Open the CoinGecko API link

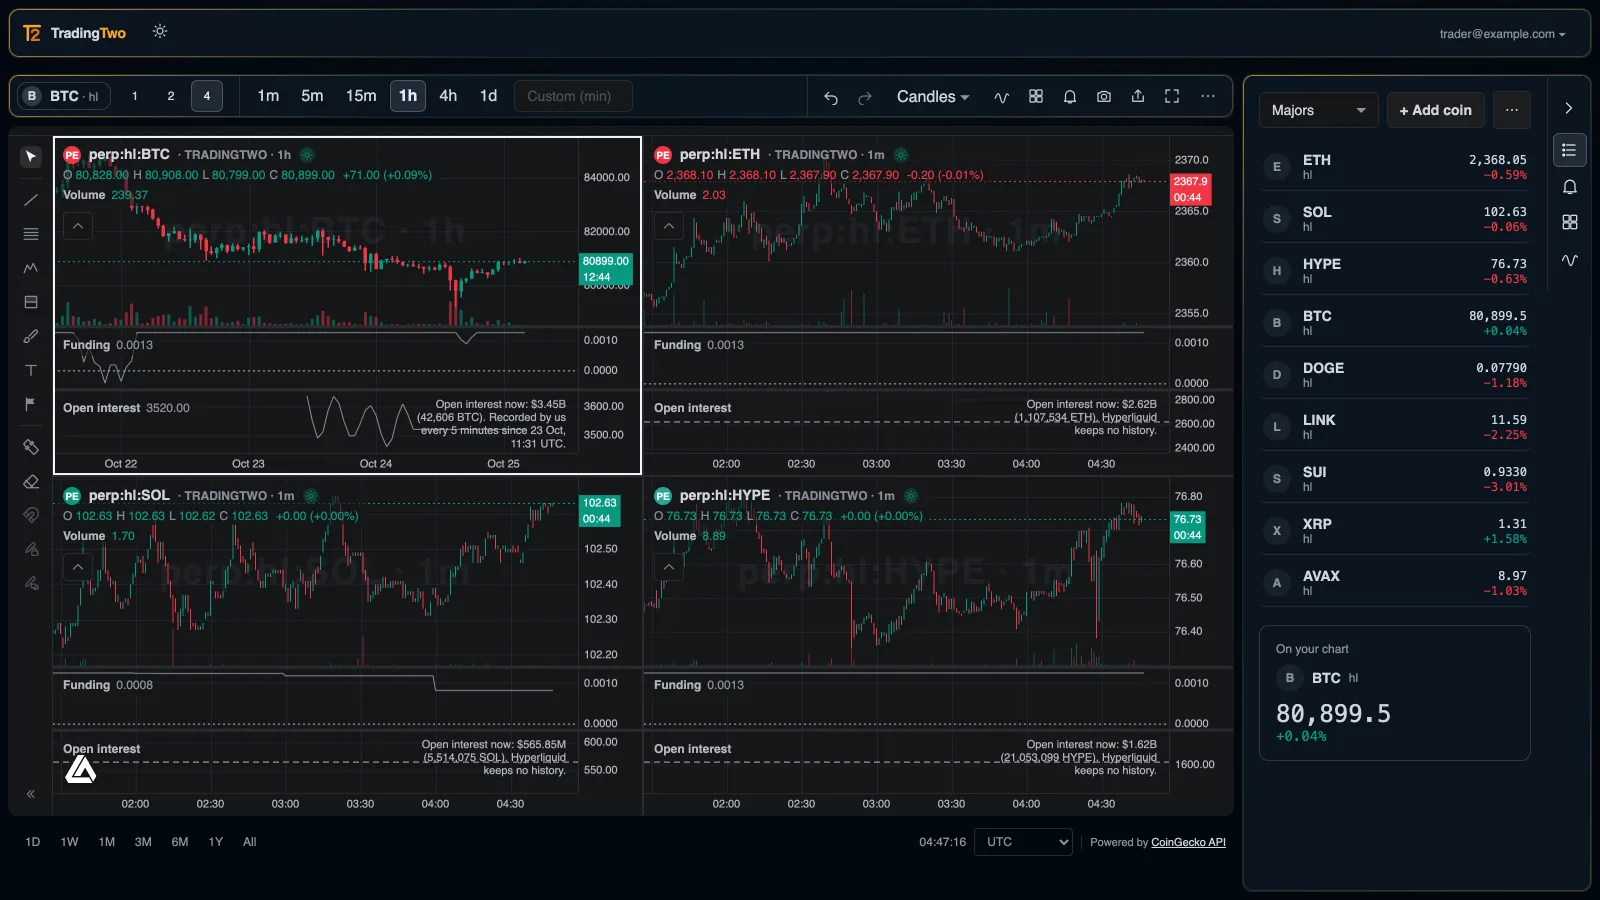pyautogui.click(x=1188, y=842)
